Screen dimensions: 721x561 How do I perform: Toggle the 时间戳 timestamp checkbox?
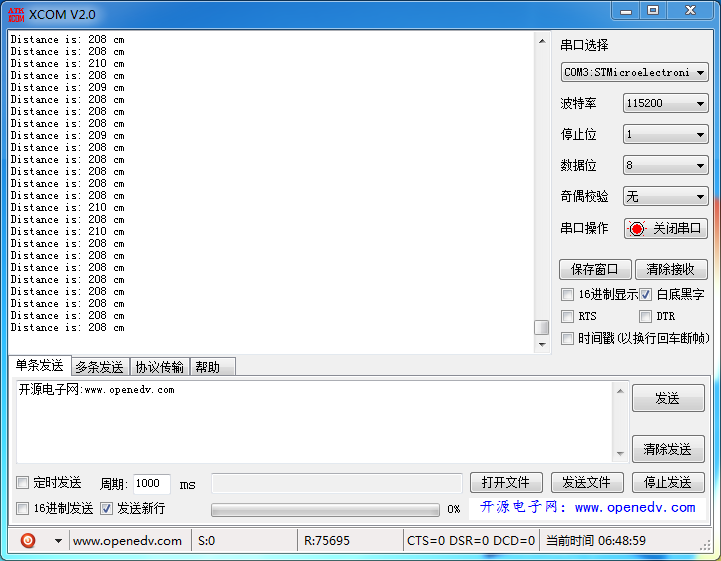[567, 338]
